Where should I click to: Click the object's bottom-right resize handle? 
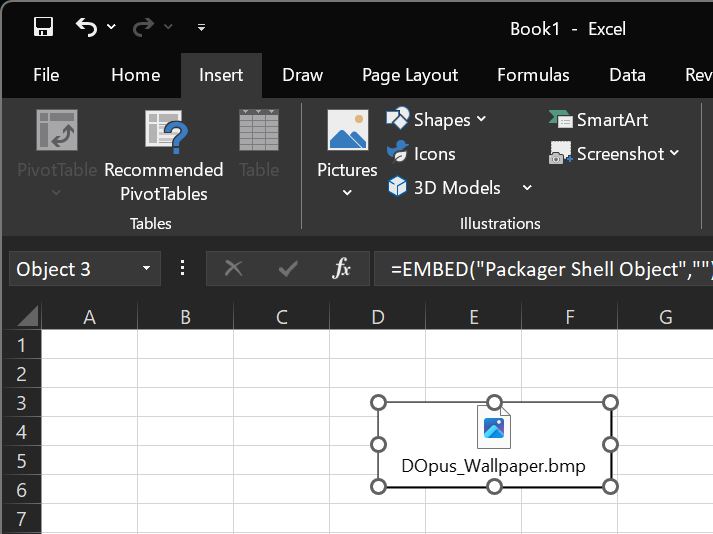tap(610, 487)
